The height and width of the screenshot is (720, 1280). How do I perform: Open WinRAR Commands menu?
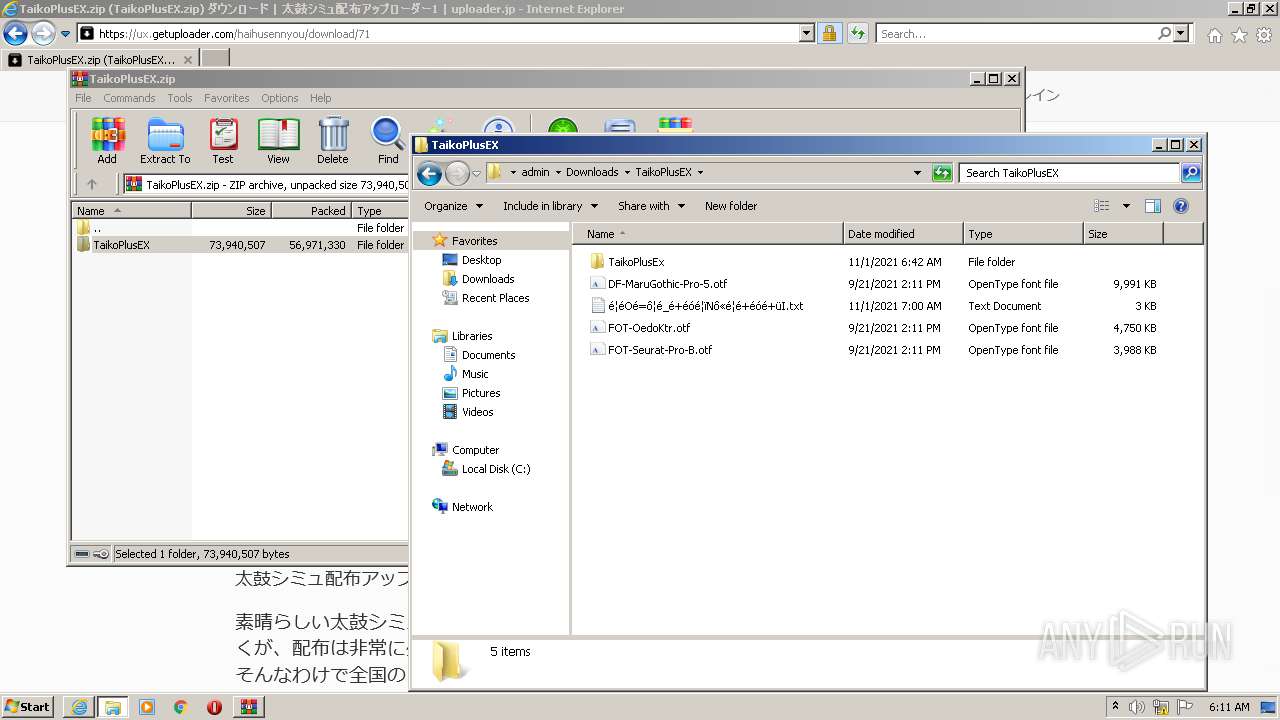(x=129, y=98)
